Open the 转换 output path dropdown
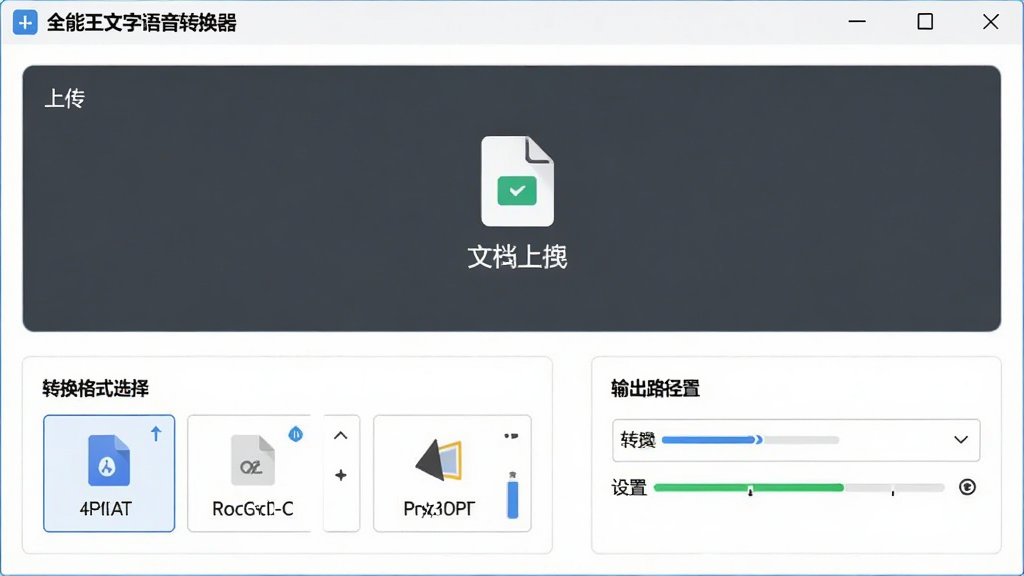 click(796, 440)
